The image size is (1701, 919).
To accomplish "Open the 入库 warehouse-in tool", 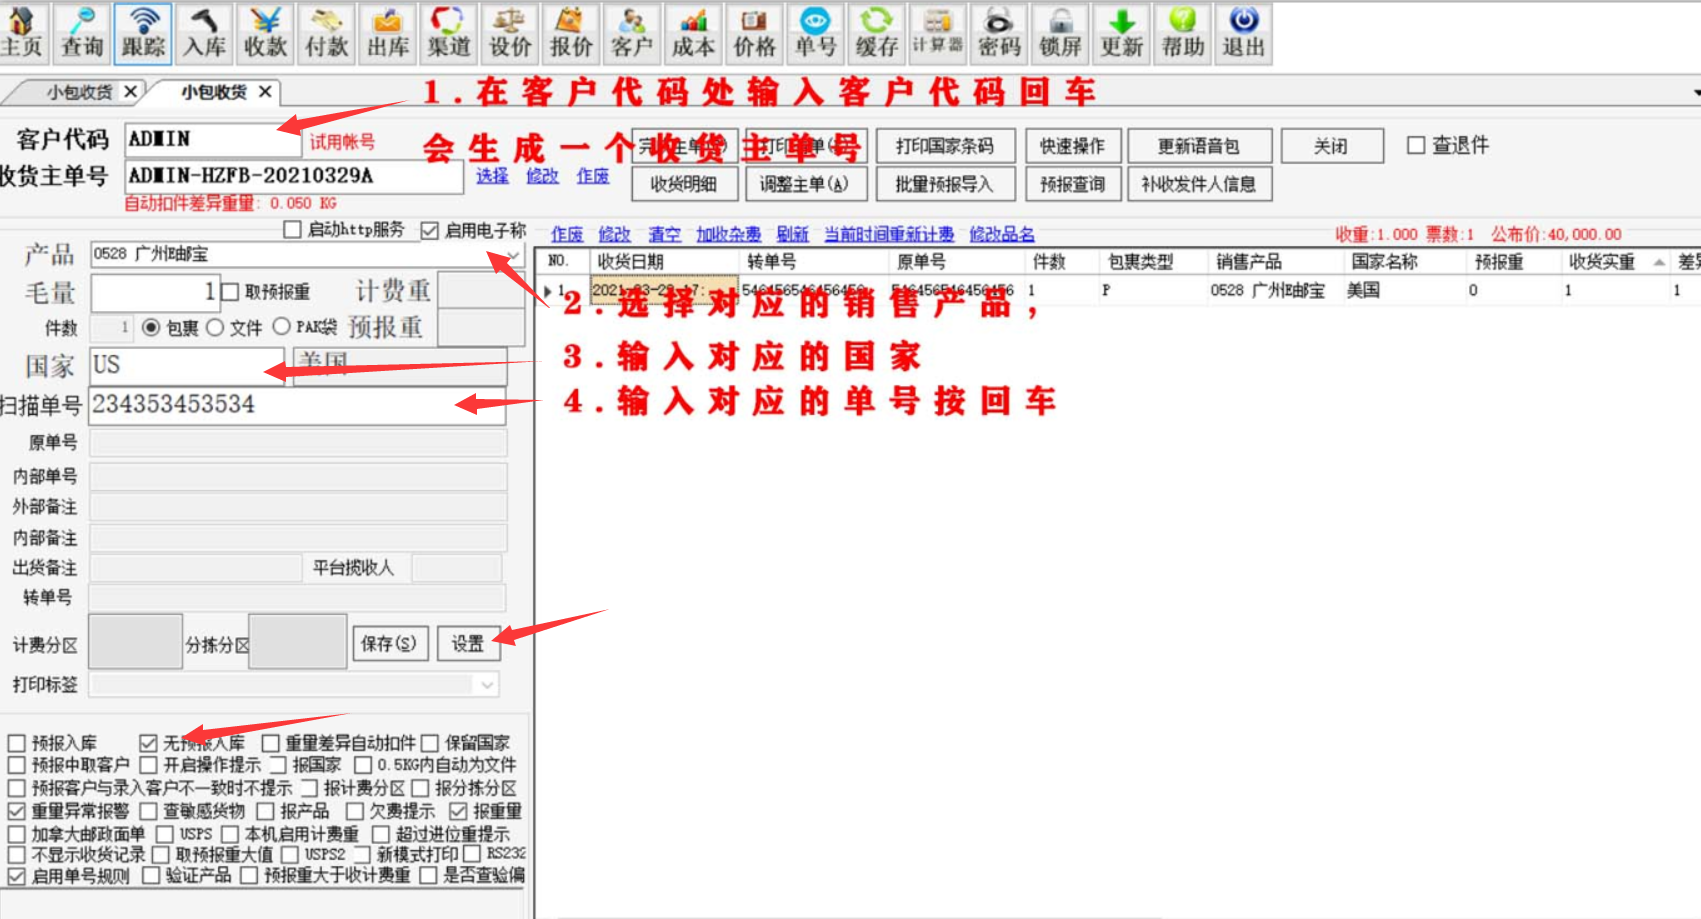I will click(x=204, y=33).
